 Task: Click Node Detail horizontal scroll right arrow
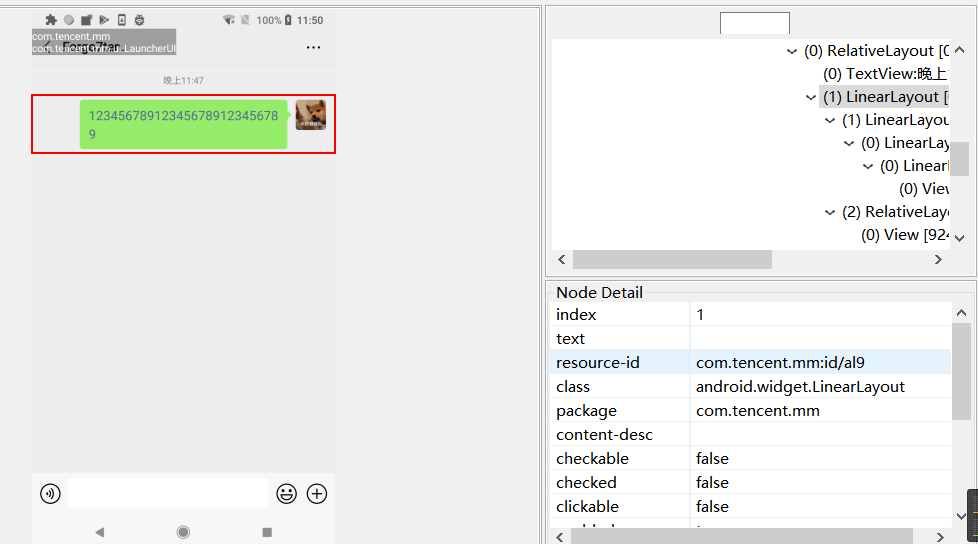(940, 537)
